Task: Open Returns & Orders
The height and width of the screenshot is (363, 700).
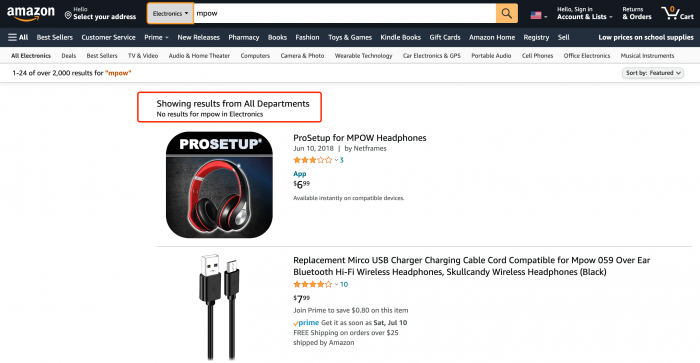Action: coord(637,13)
